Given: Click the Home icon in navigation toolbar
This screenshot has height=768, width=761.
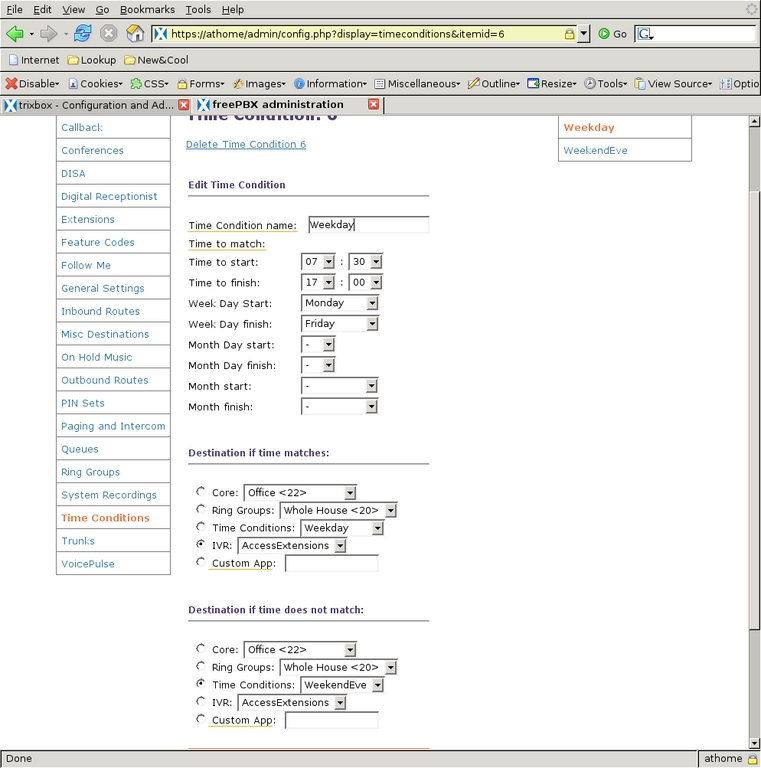Looking at the screenshot, I should (135, 33).
